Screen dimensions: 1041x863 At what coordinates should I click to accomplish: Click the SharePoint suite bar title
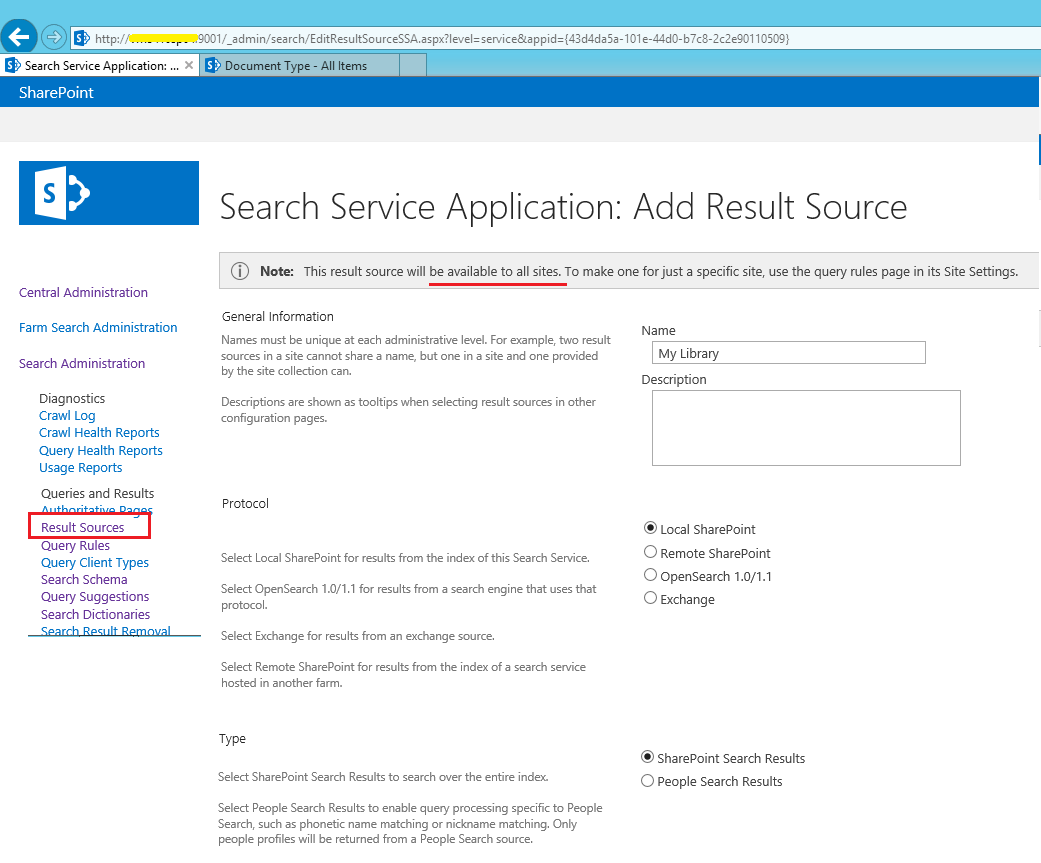(56, 92)
